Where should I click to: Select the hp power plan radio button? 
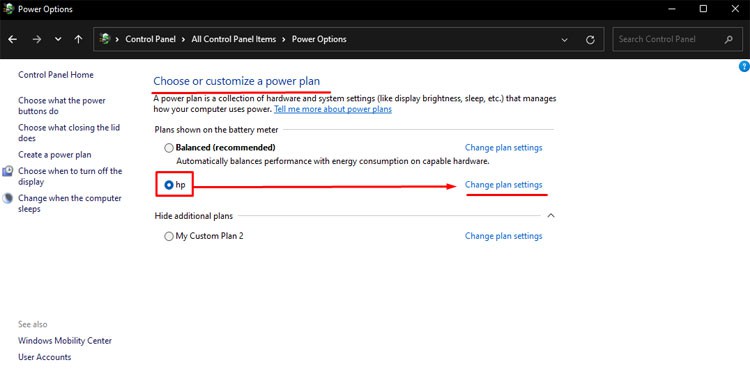(x=168, y=185)
